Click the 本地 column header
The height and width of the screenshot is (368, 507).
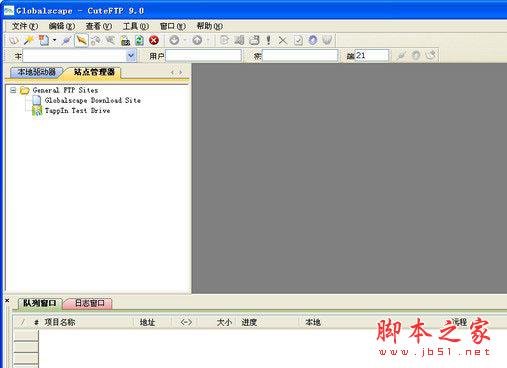313,322
